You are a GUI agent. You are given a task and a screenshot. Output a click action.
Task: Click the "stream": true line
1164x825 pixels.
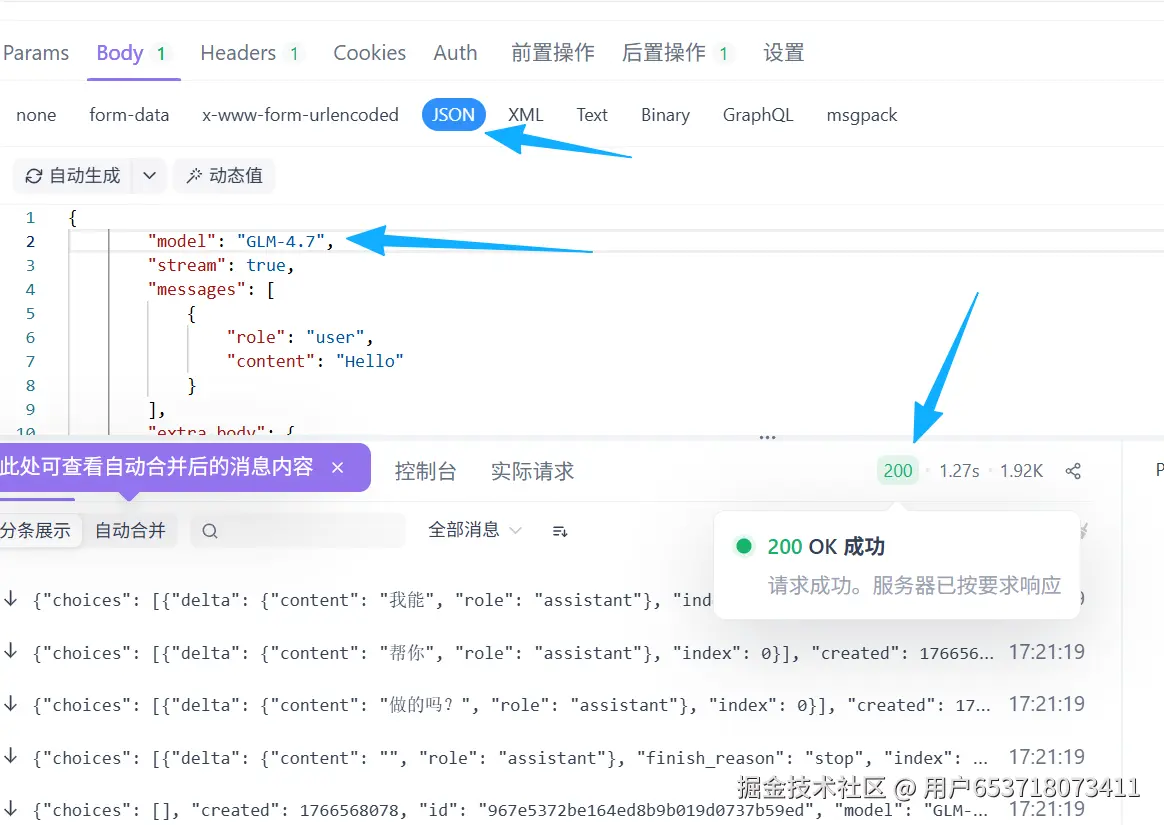(x=221, y=265)
